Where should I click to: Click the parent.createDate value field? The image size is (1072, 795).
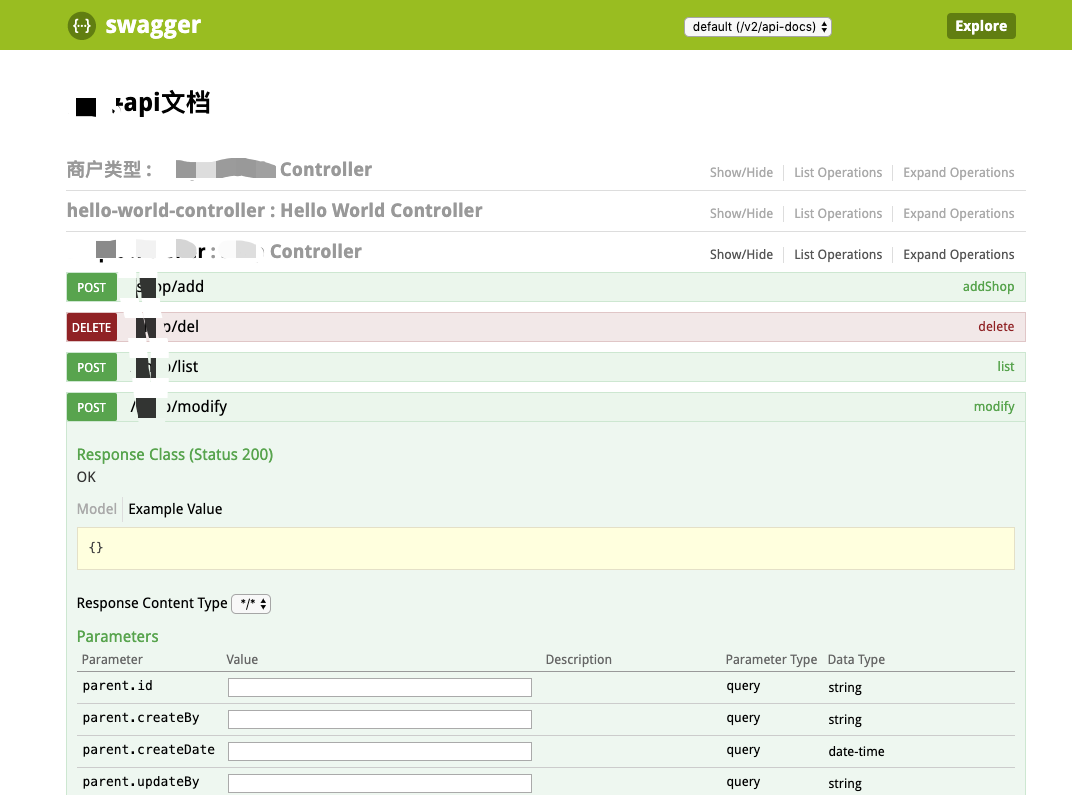tap(379, 751)
